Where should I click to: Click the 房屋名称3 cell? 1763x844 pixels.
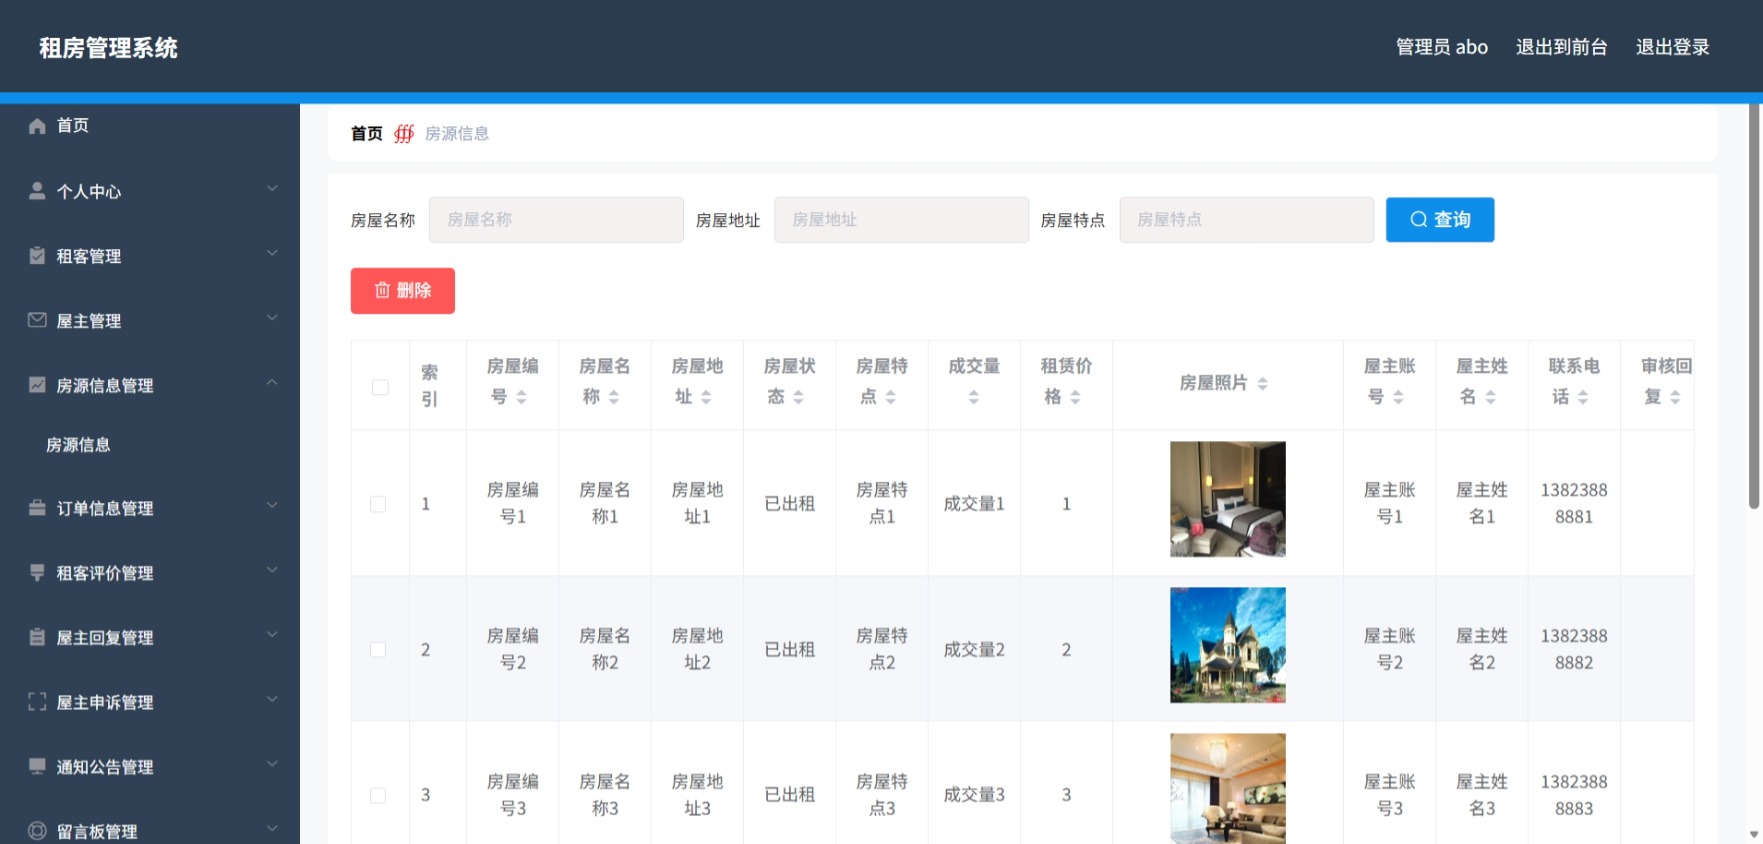(605, 796)
